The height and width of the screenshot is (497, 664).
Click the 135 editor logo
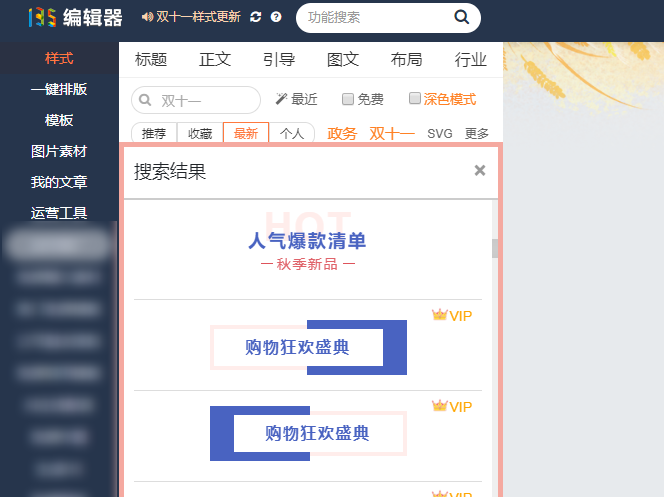click(75, 17)
